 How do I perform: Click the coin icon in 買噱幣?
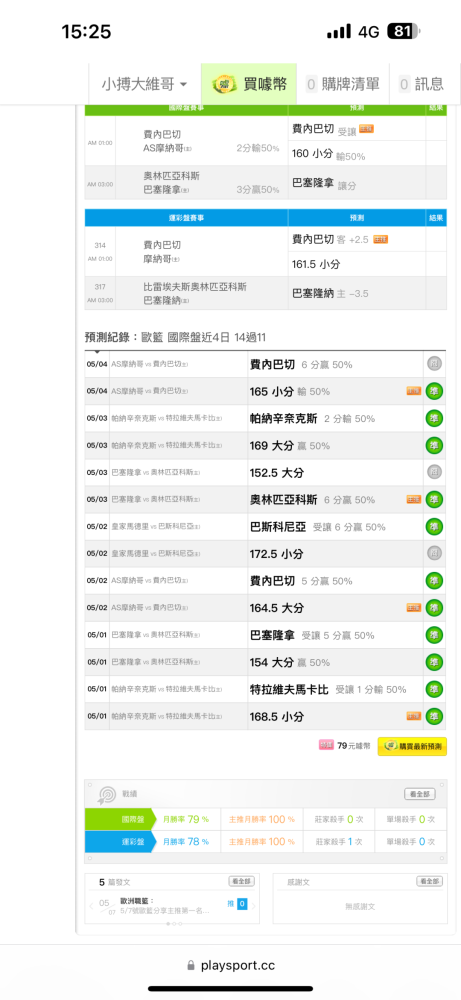click(223, 84)
